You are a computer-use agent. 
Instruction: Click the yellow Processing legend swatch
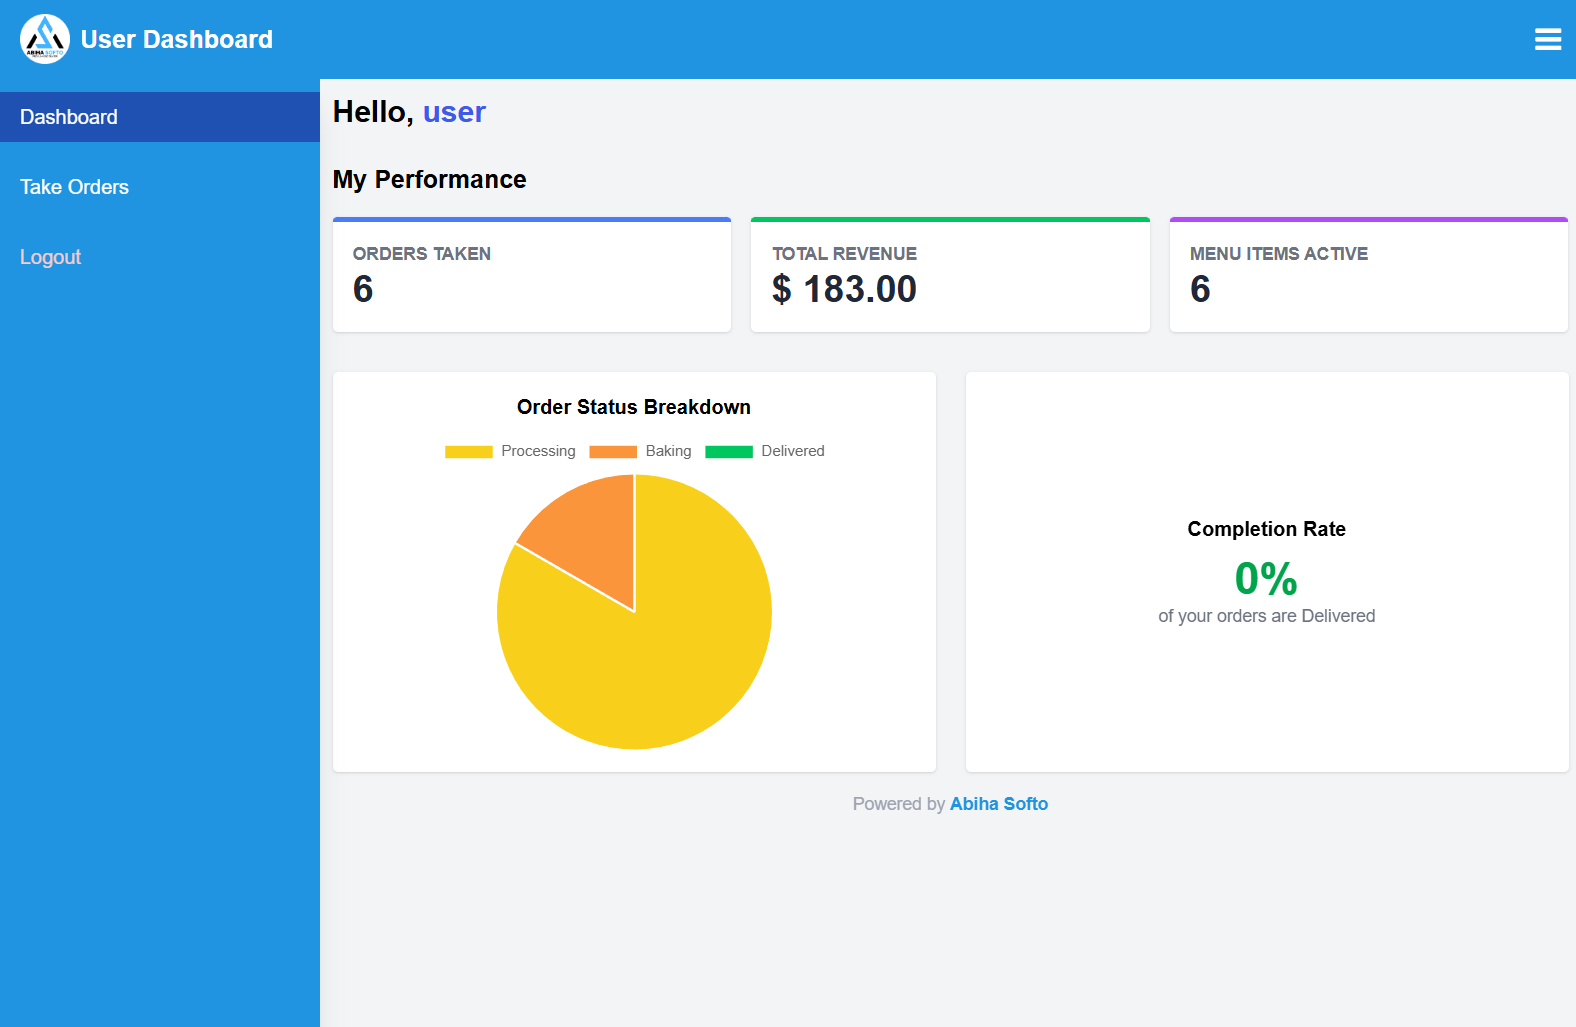point(469,452)
